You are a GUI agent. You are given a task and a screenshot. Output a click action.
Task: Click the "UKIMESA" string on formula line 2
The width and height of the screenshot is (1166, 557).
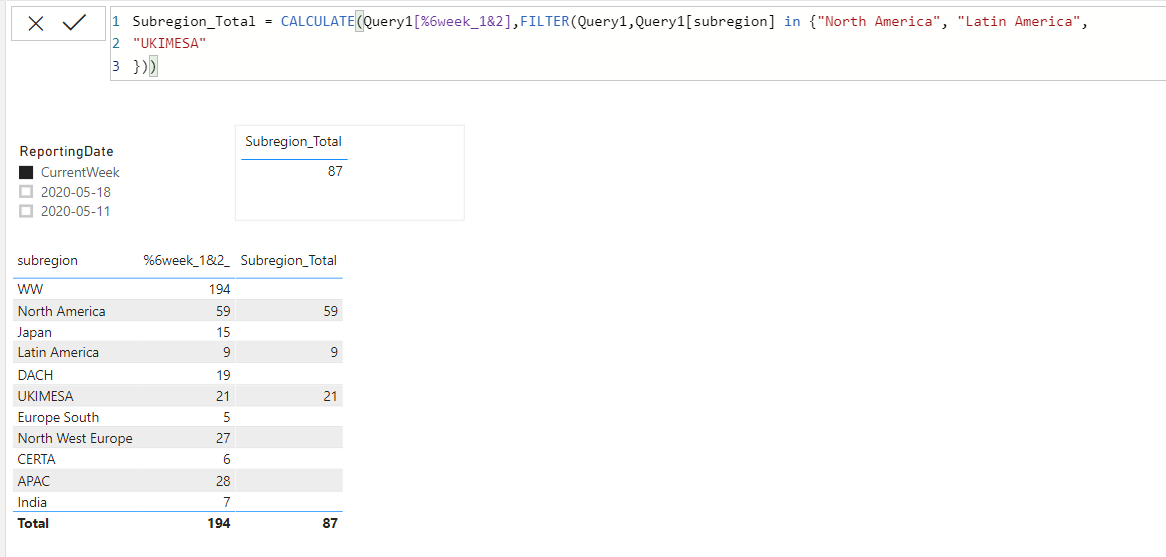pos(169,44)
